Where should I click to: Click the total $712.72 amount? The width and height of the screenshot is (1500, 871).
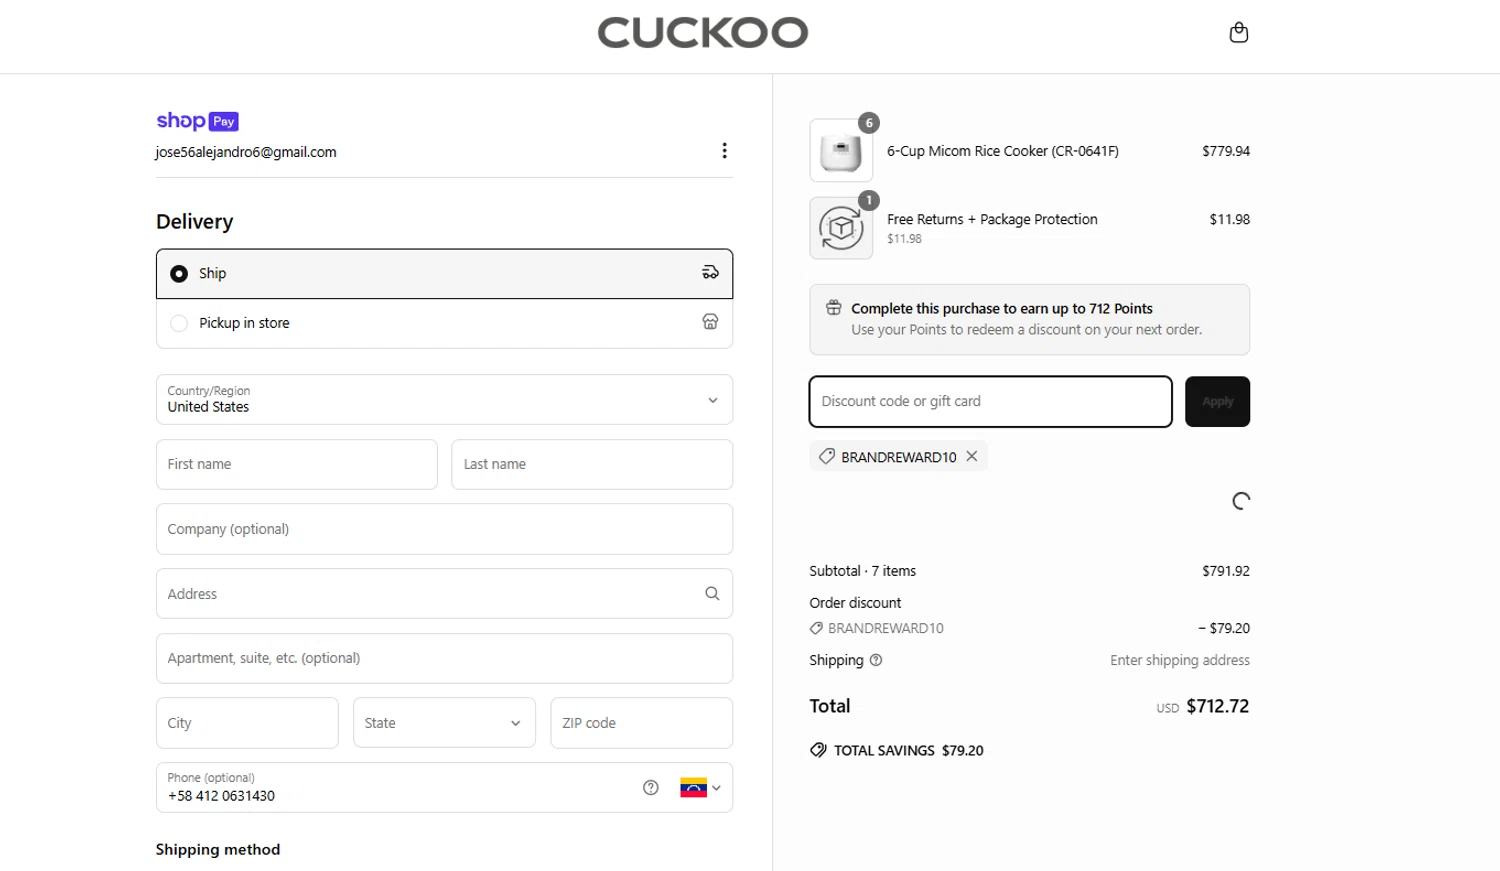click(1217, 706)
